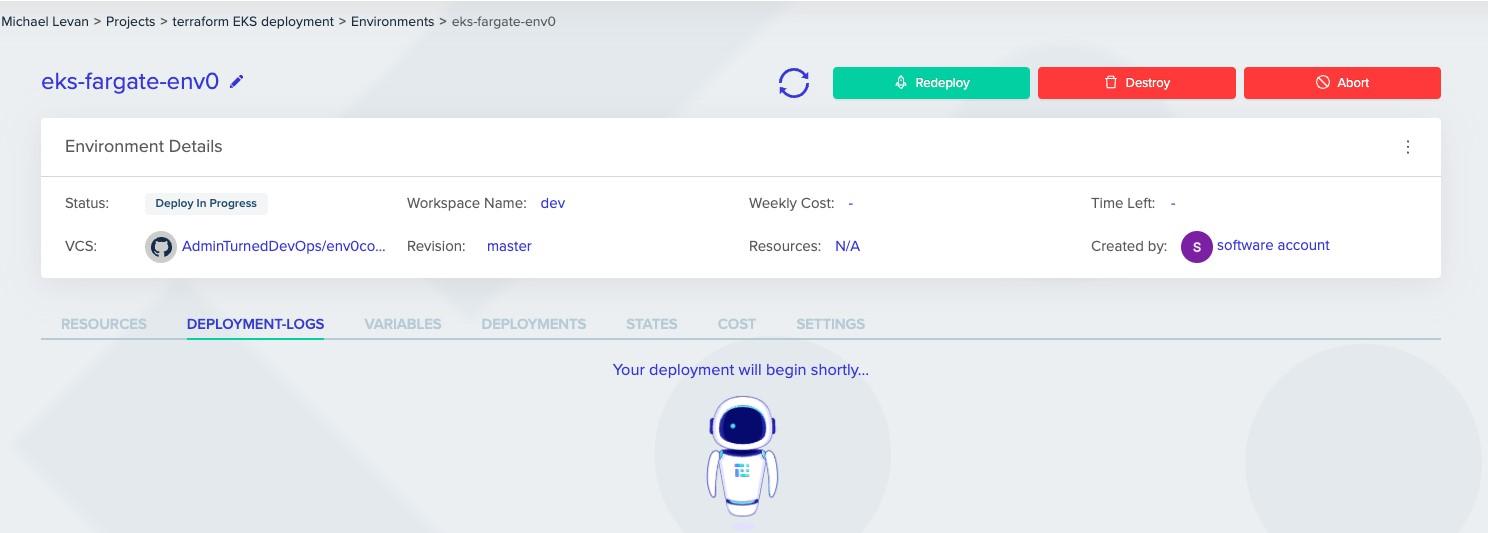Click the env0 robot illustration
Viewport: 1488px width, 533px height.
click(742, 456)
